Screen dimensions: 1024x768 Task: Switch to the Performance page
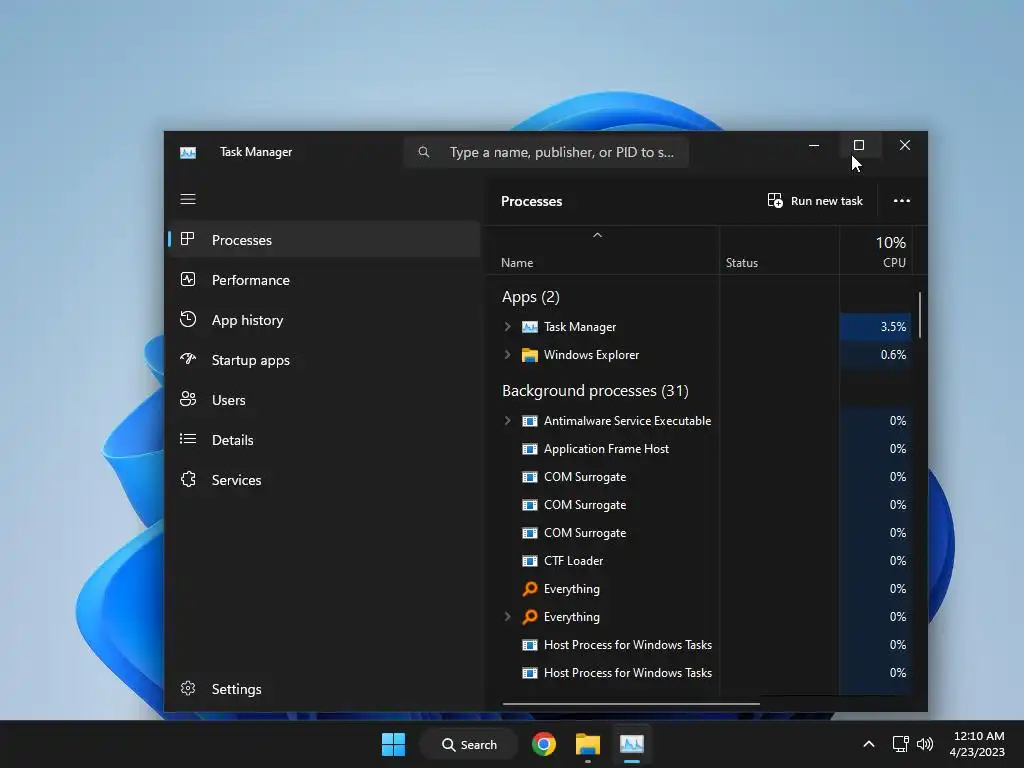[x=325, y=280]
